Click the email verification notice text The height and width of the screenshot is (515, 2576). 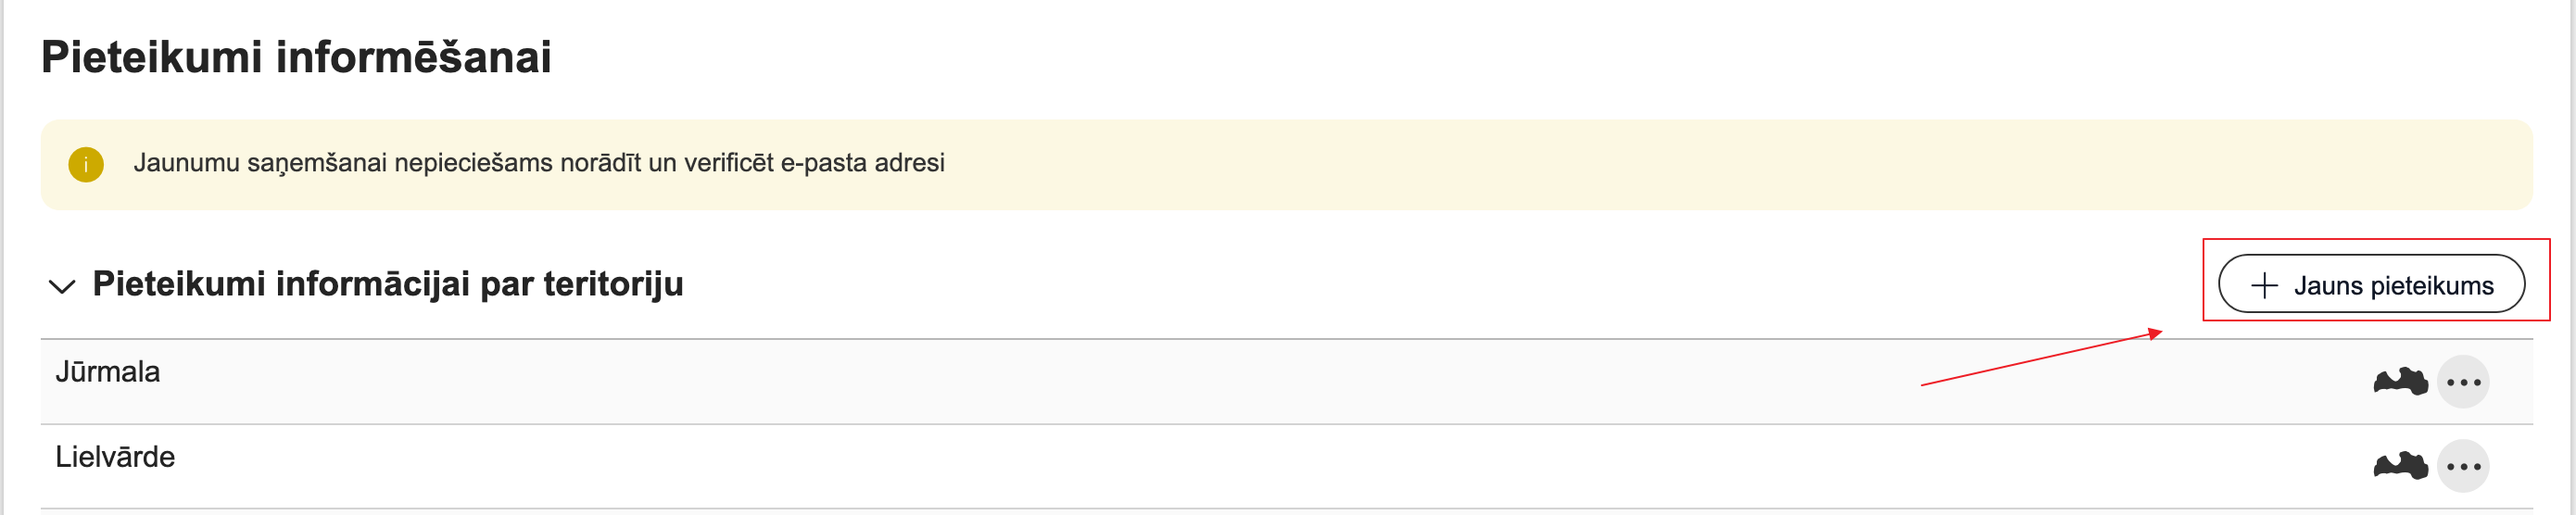click(539, 163)
